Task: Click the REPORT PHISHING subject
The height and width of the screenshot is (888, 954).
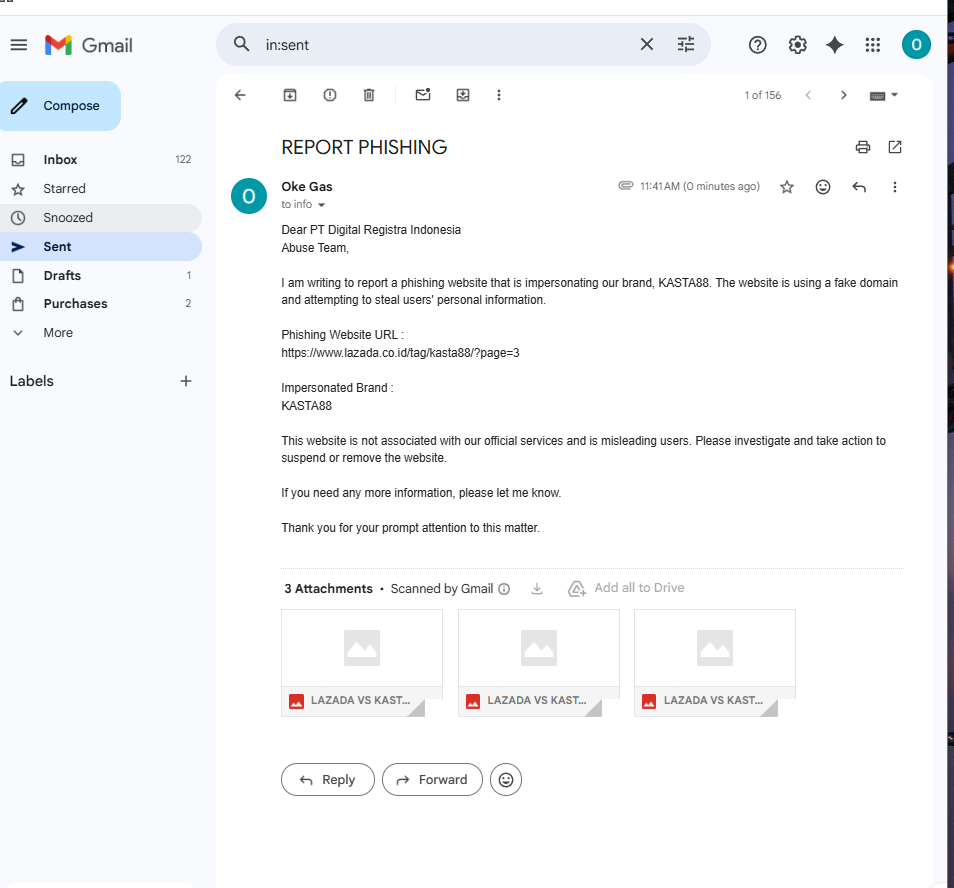Action: click(364, 147)
